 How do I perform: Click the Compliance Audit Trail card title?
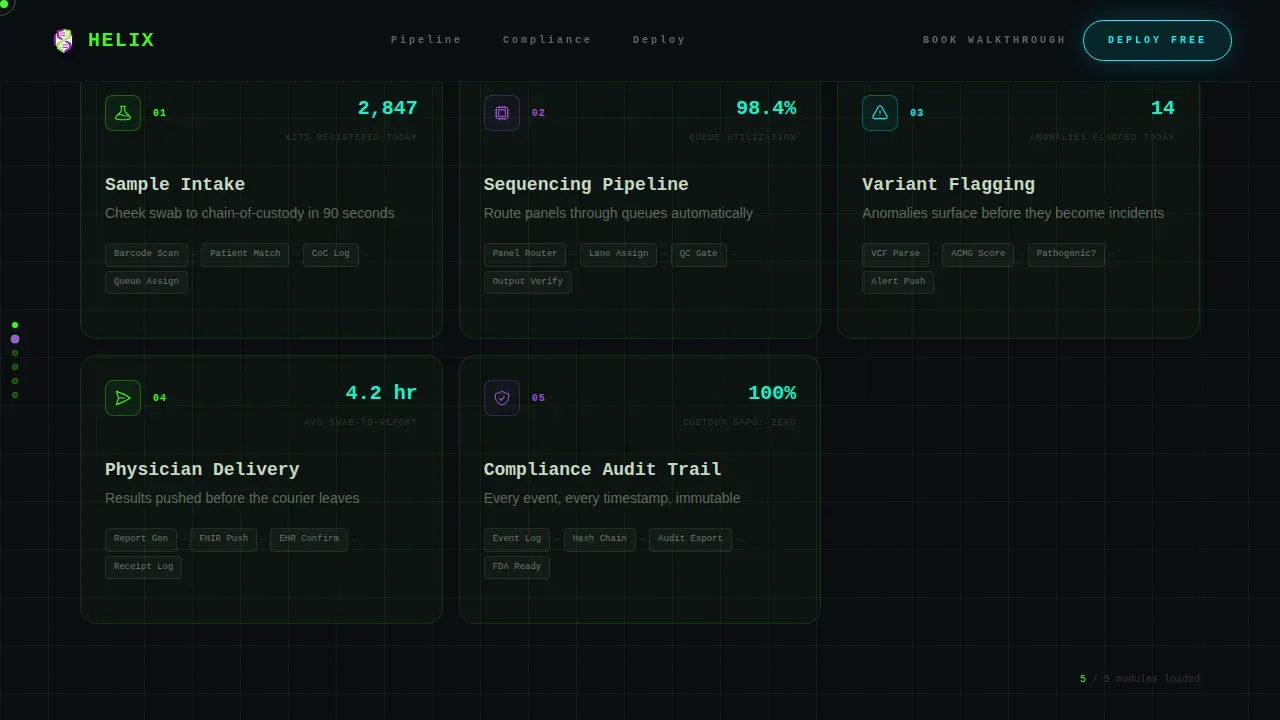[603, 470]
